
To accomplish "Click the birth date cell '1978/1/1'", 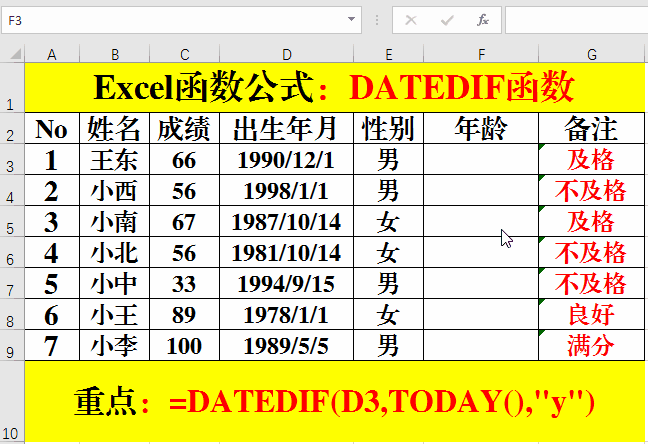I will [286, 314].
